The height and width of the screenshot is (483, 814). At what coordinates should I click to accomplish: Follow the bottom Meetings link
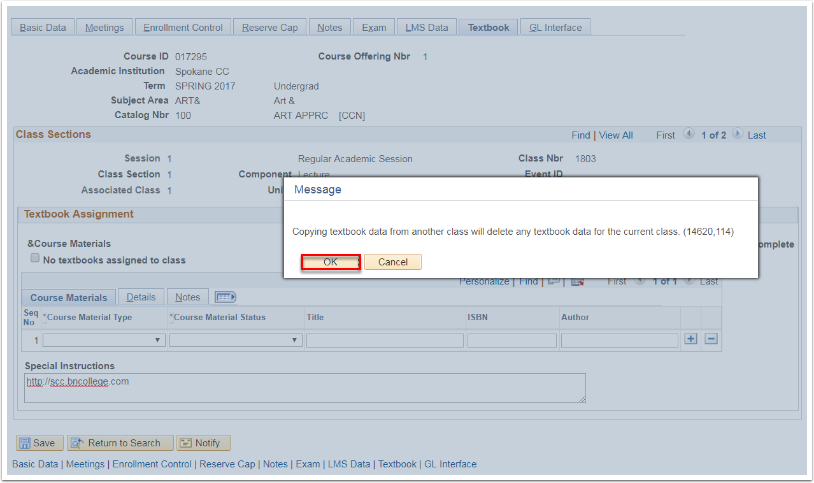85,464
